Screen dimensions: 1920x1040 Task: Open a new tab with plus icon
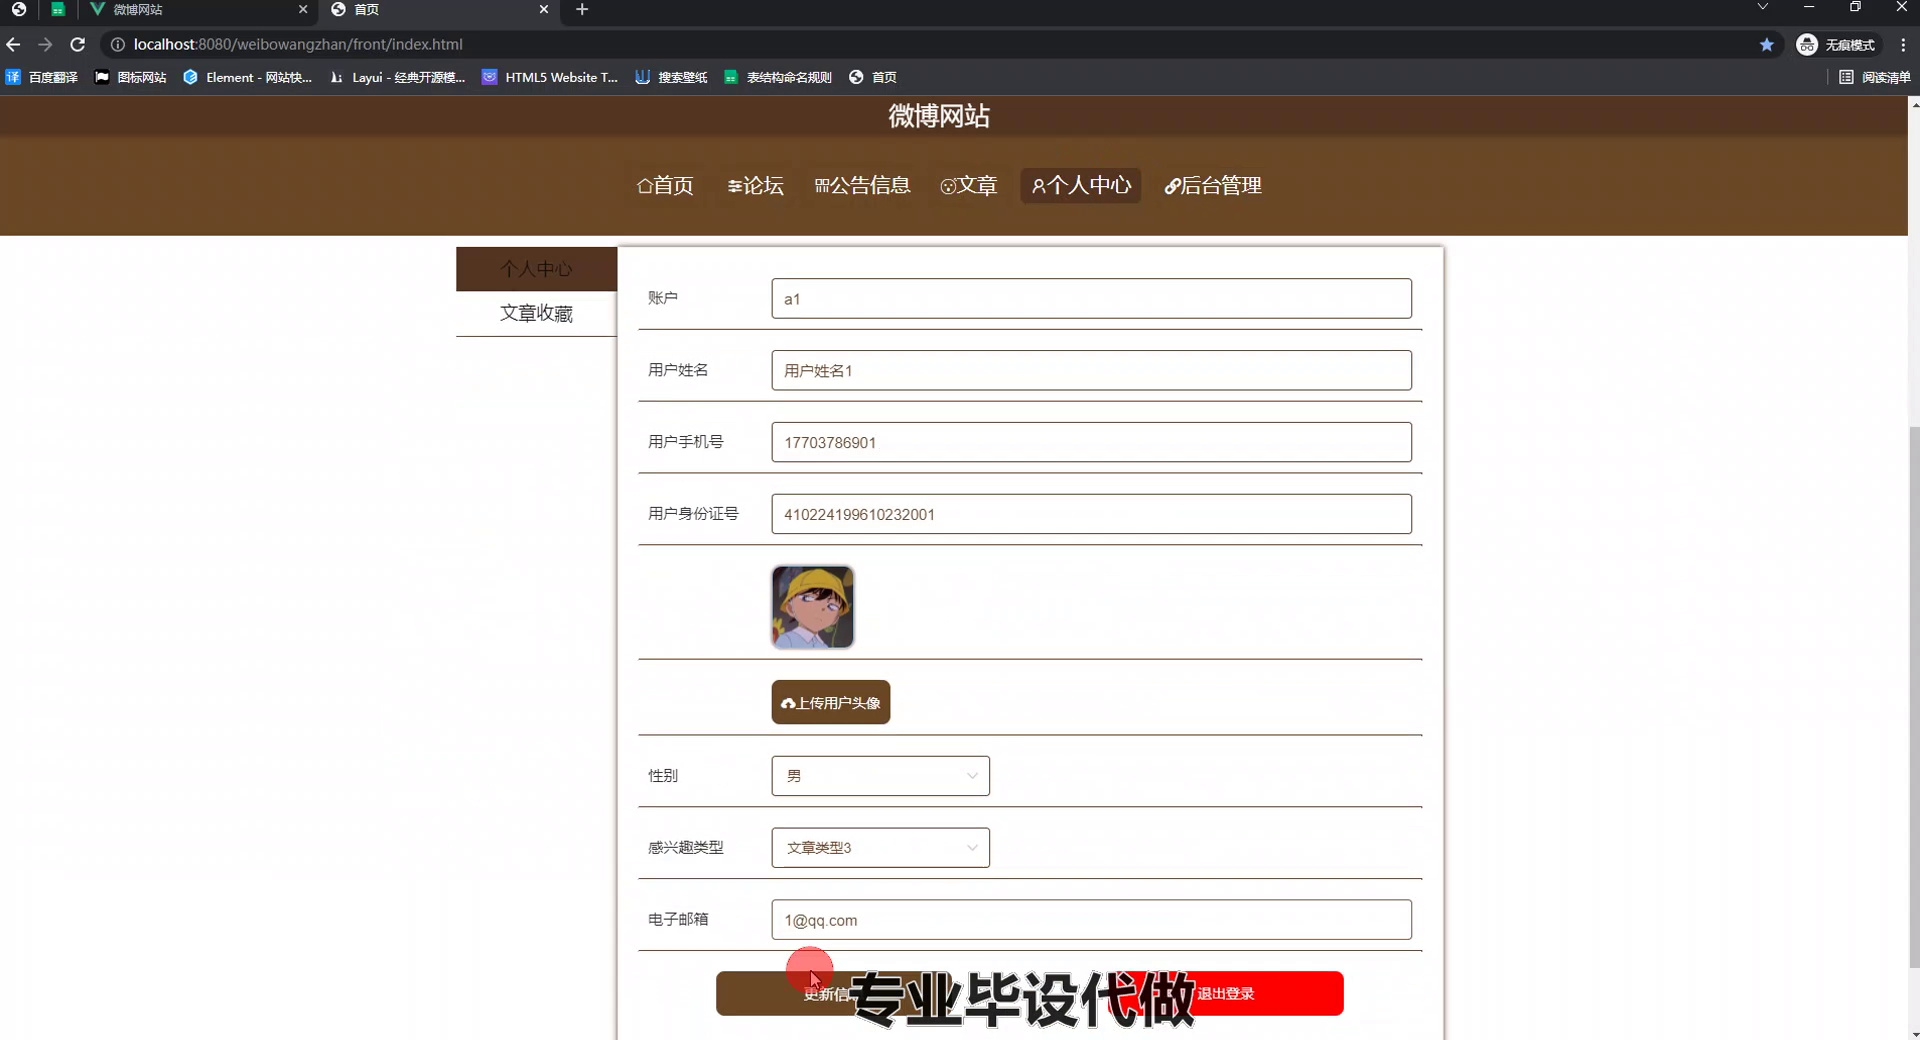(582, 10)
